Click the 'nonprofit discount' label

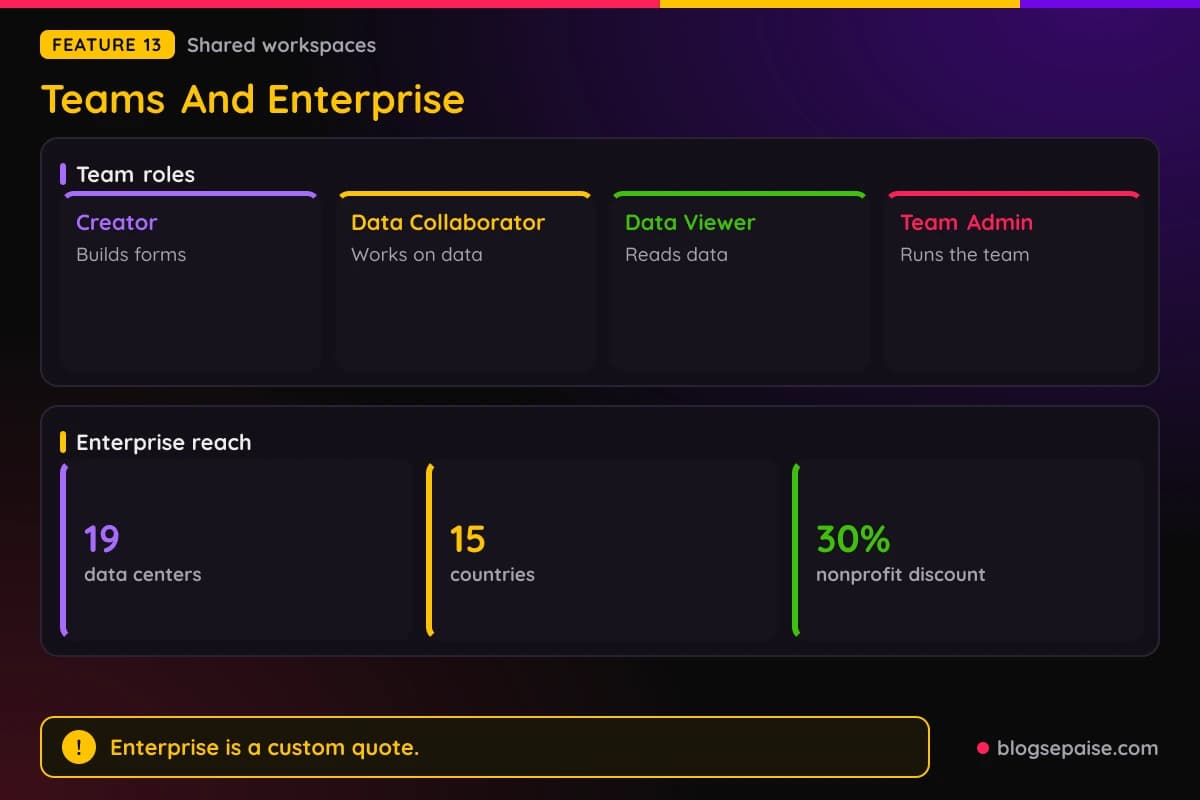[x=901, y=574]
